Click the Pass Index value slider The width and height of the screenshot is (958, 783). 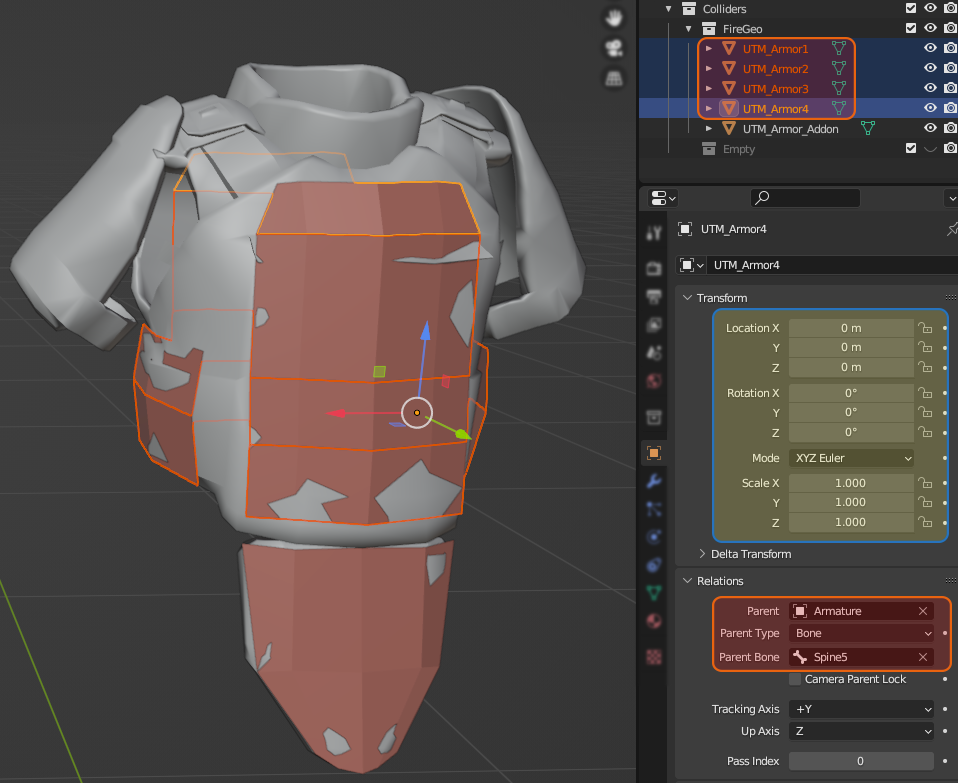click(860, 761)
